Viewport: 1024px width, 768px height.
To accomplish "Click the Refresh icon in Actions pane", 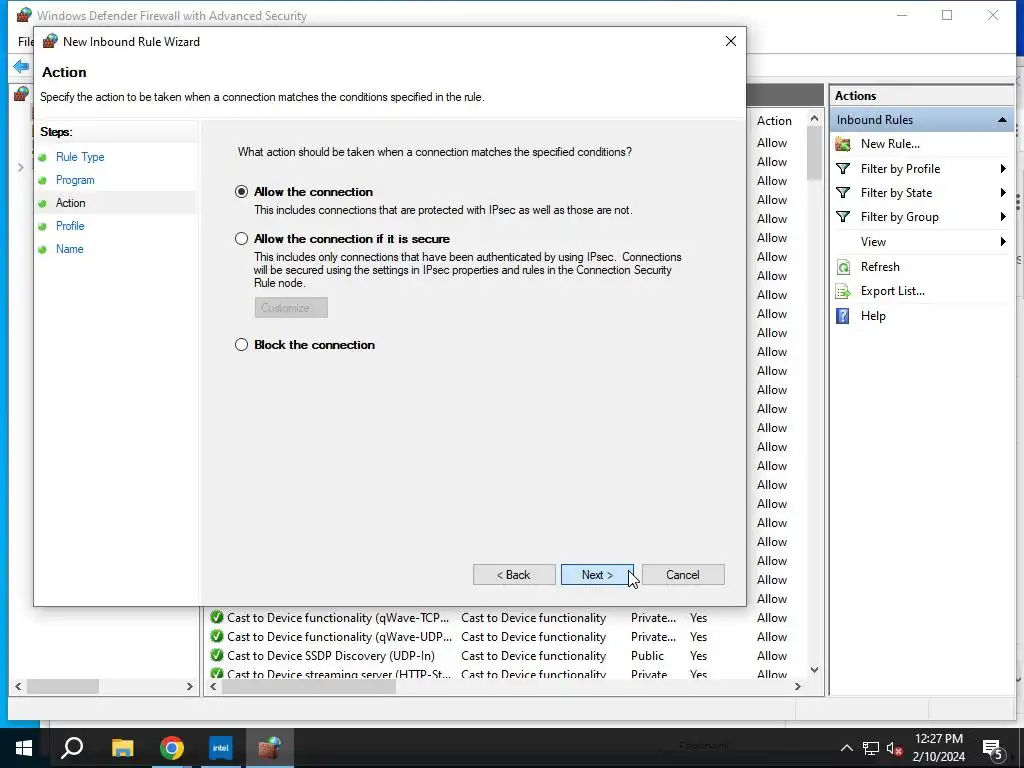I will pos(843,267).
